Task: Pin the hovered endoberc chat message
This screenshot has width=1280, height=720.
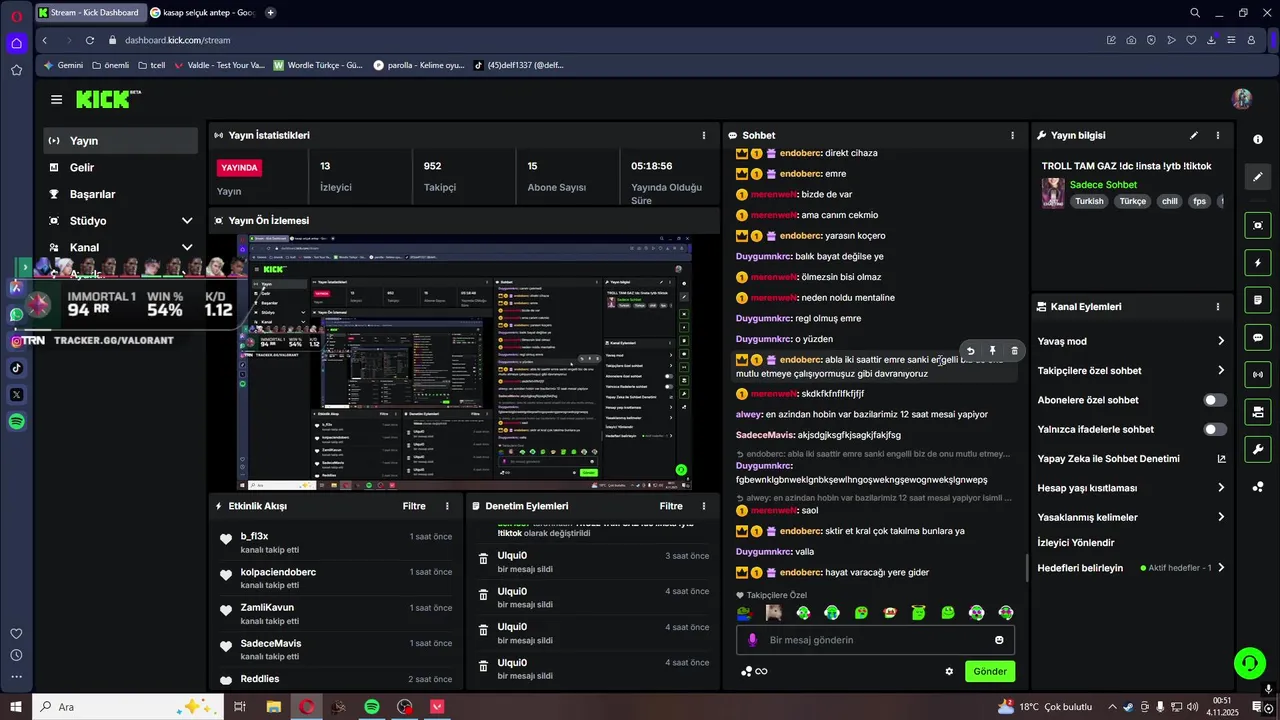Action: pyautogui.click(x=992, y=351)
